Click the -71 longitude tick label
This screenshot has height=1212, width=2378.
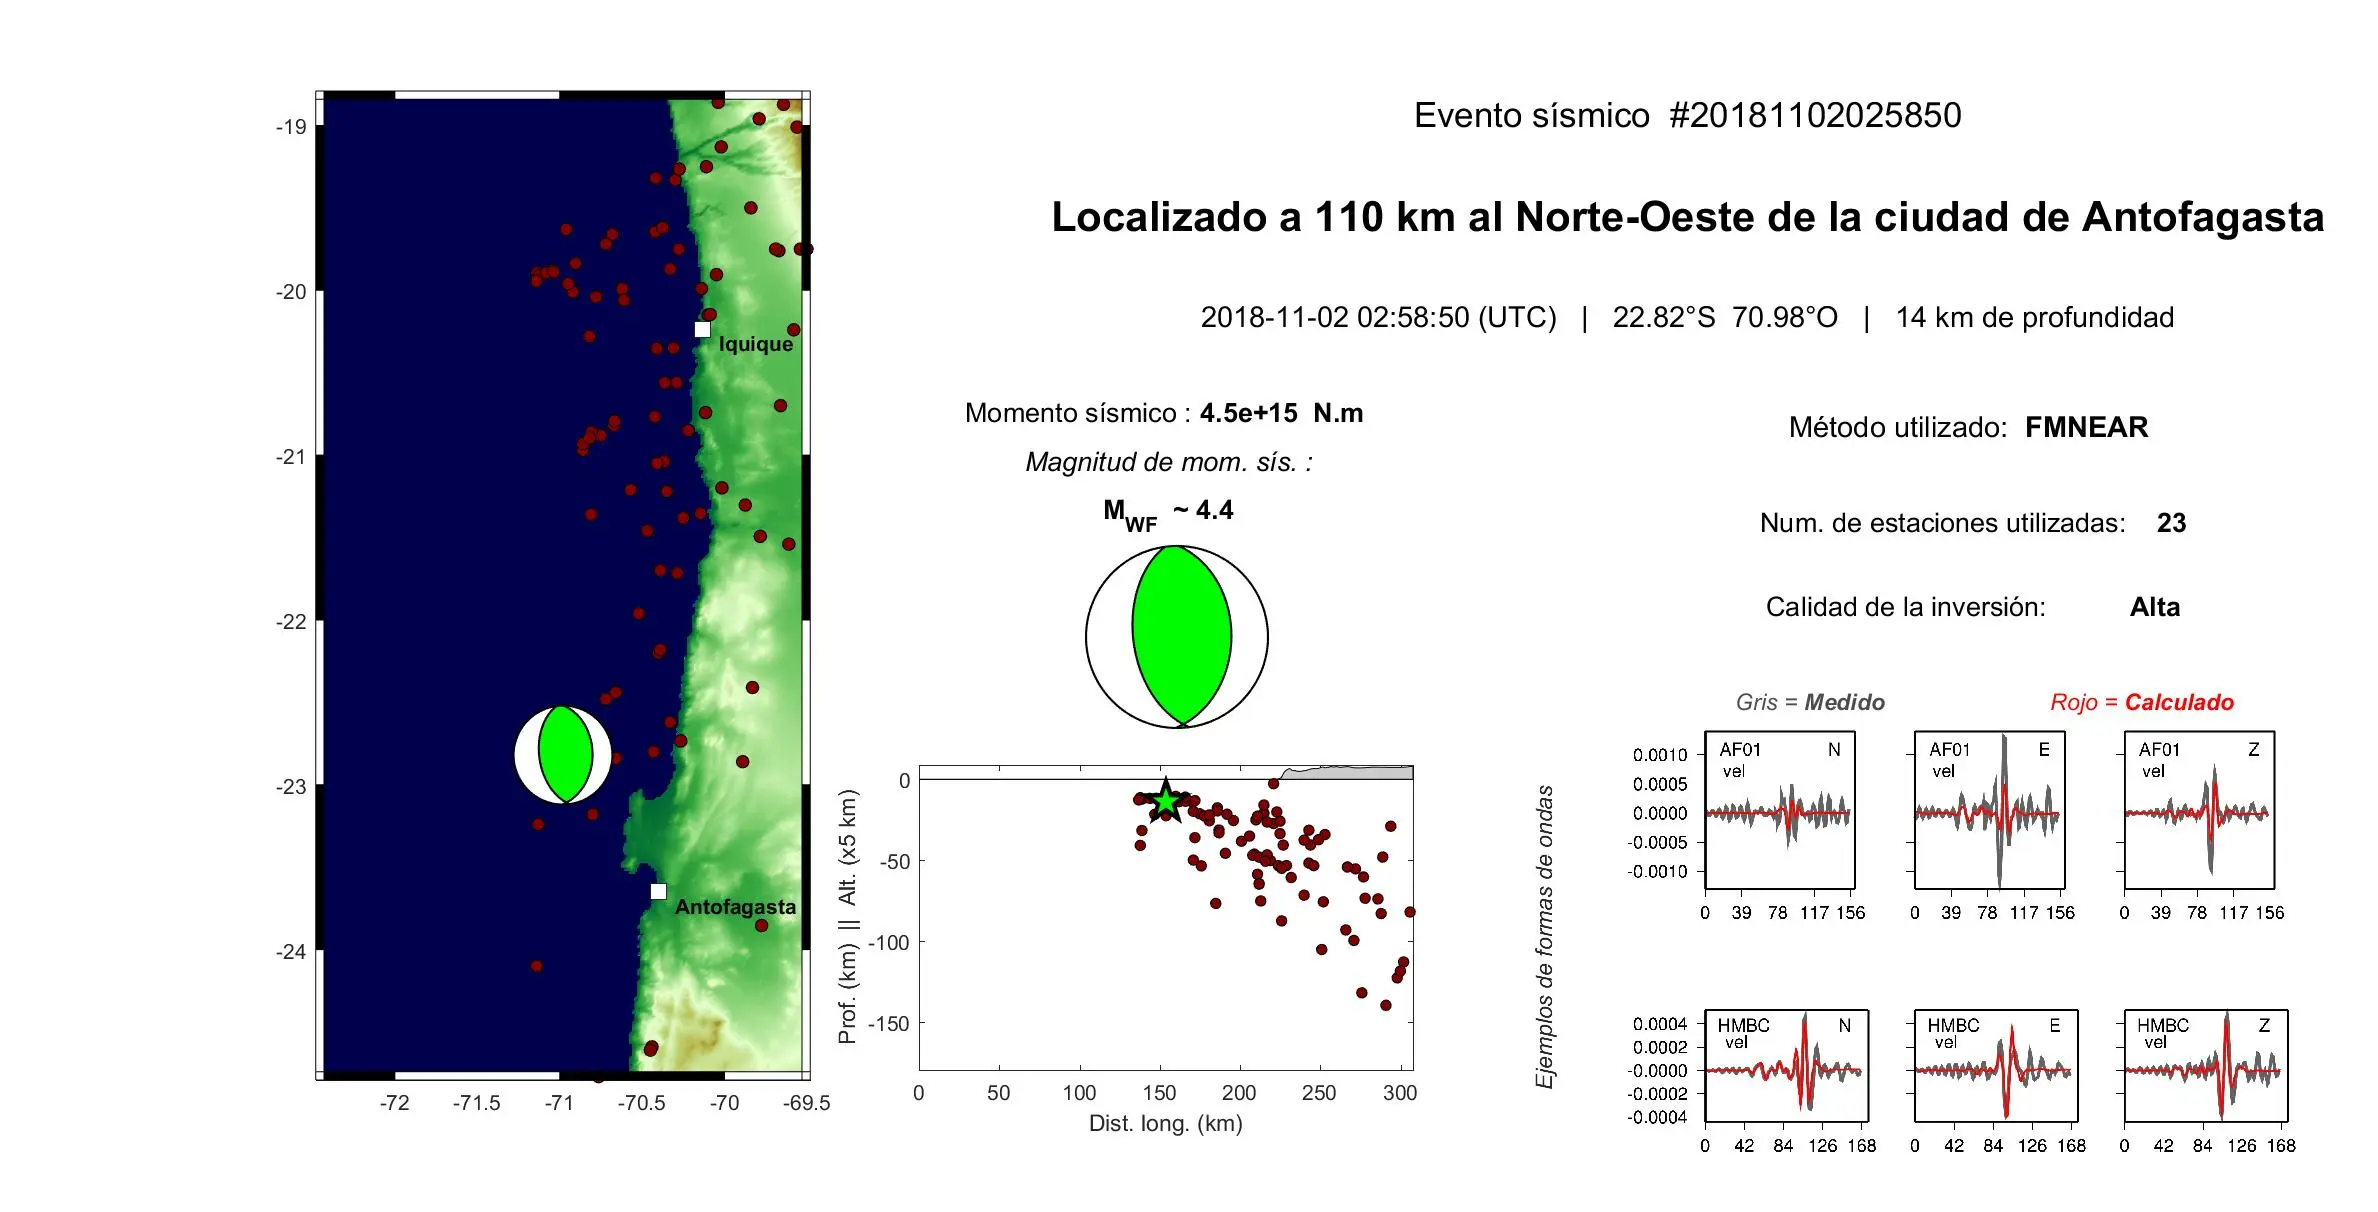pyautogui.click(x=559, y=1103)
